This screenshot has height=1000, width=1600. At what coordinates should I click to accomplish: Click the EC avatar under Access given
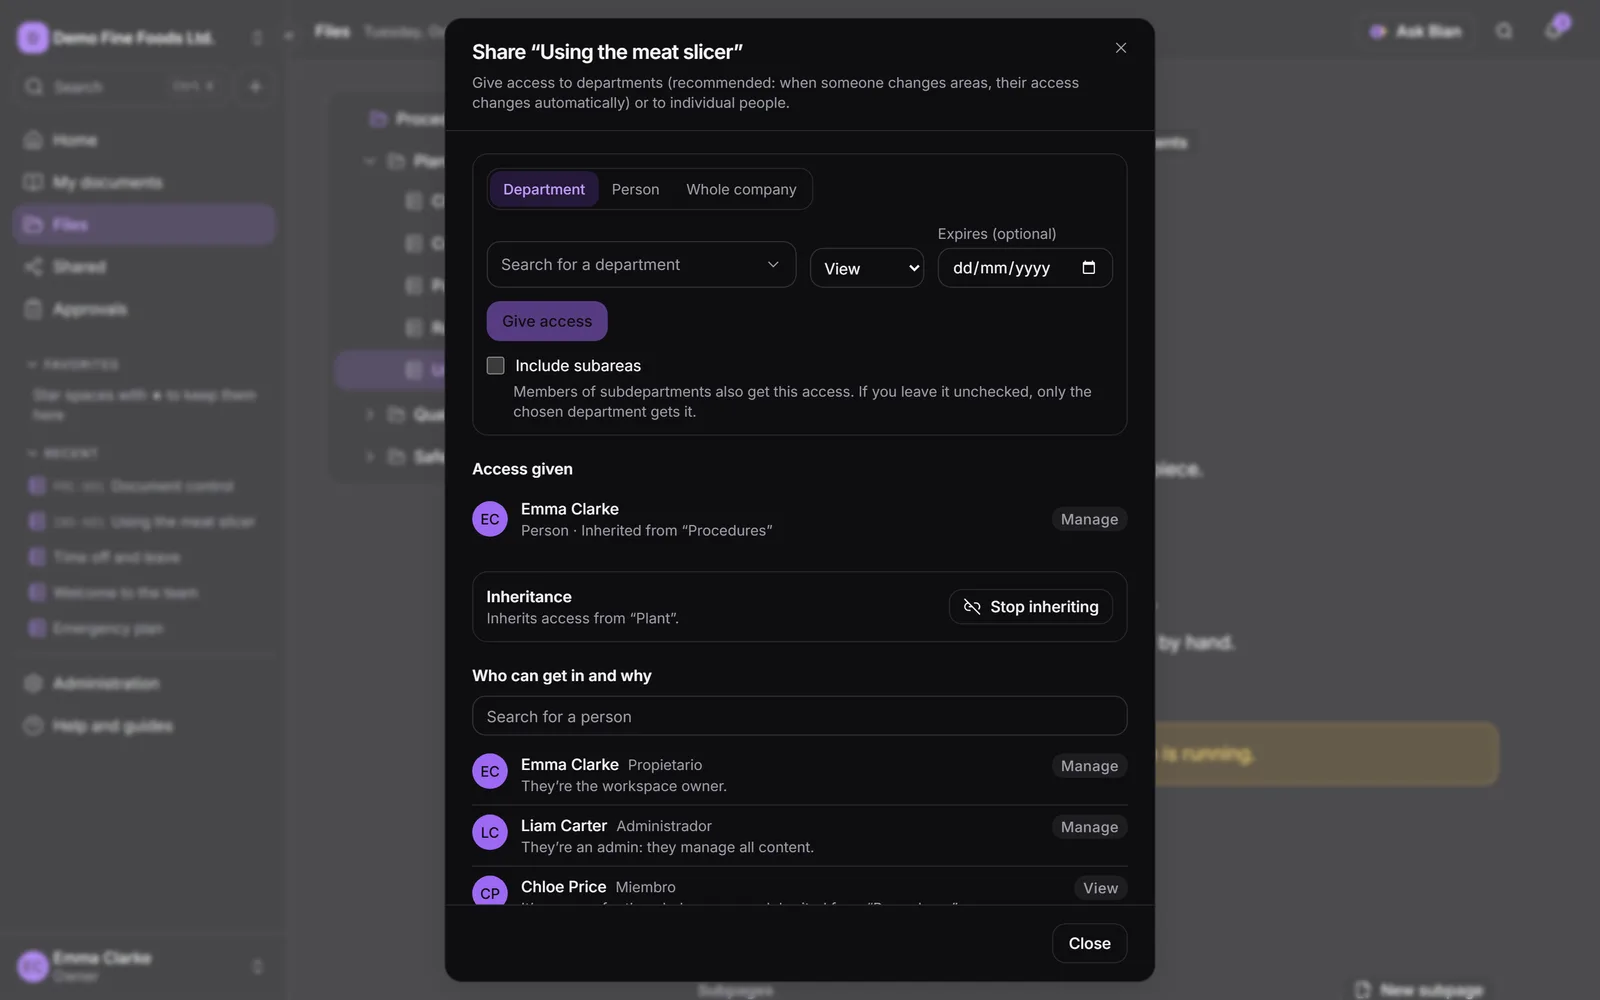[x=490, y=519]
